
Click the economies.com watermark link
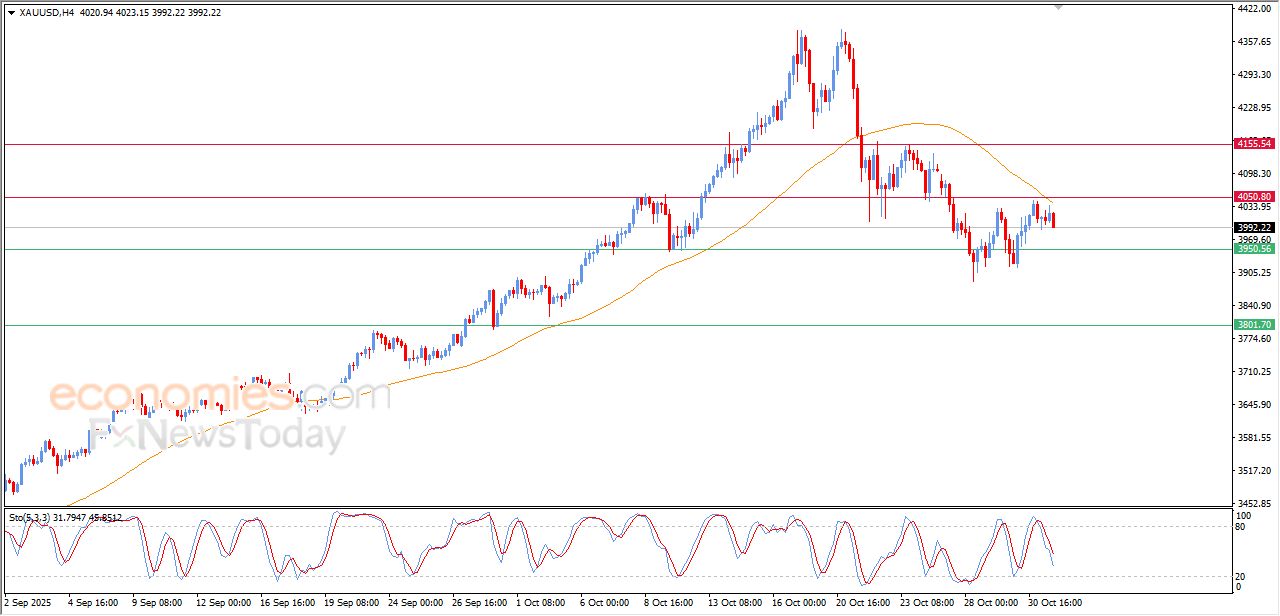tap(190, 395)
